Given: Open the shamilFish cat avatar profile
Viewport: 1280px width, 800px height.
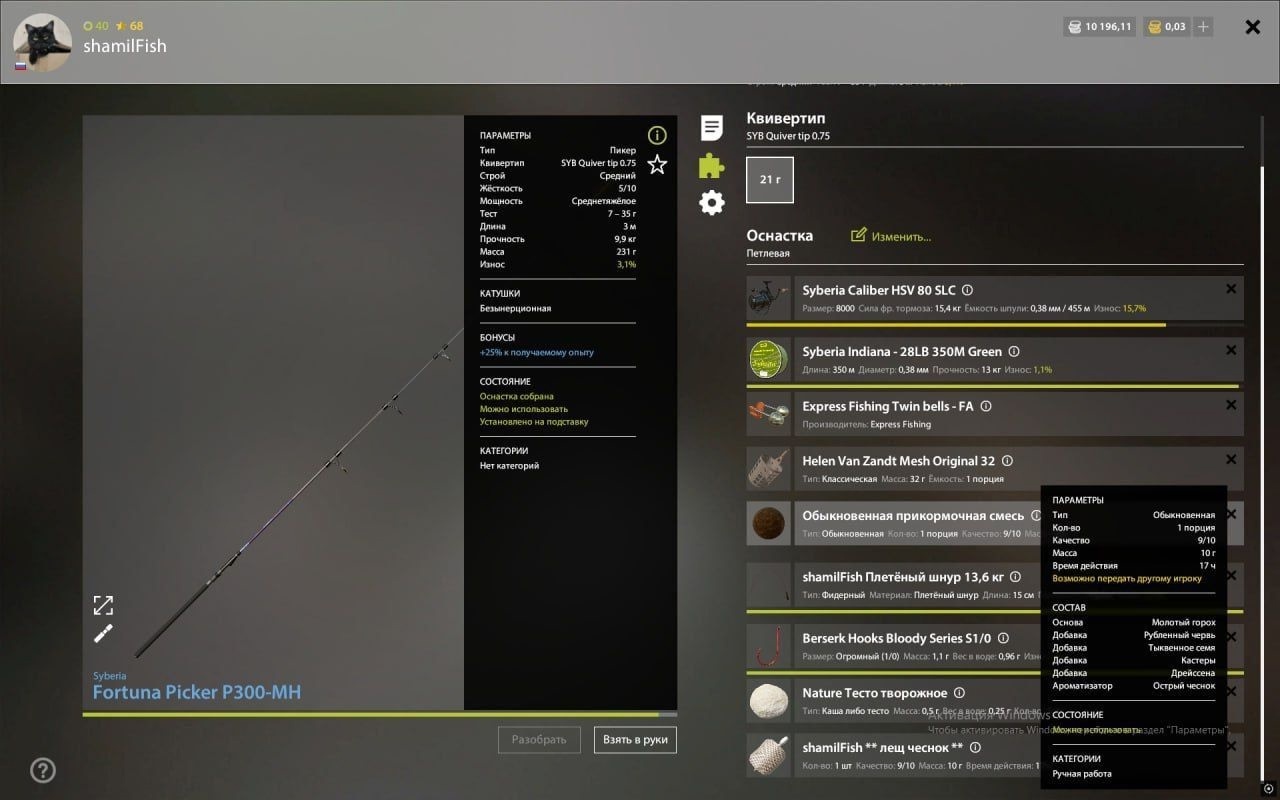Looking at the screenshot, I should tap(42, 42).
